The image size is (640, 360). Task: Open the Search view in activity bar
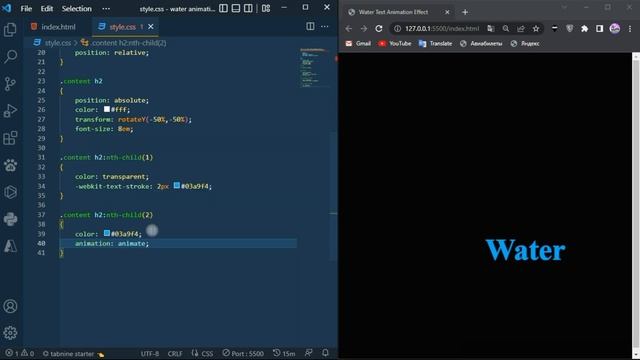click(10, 56)
